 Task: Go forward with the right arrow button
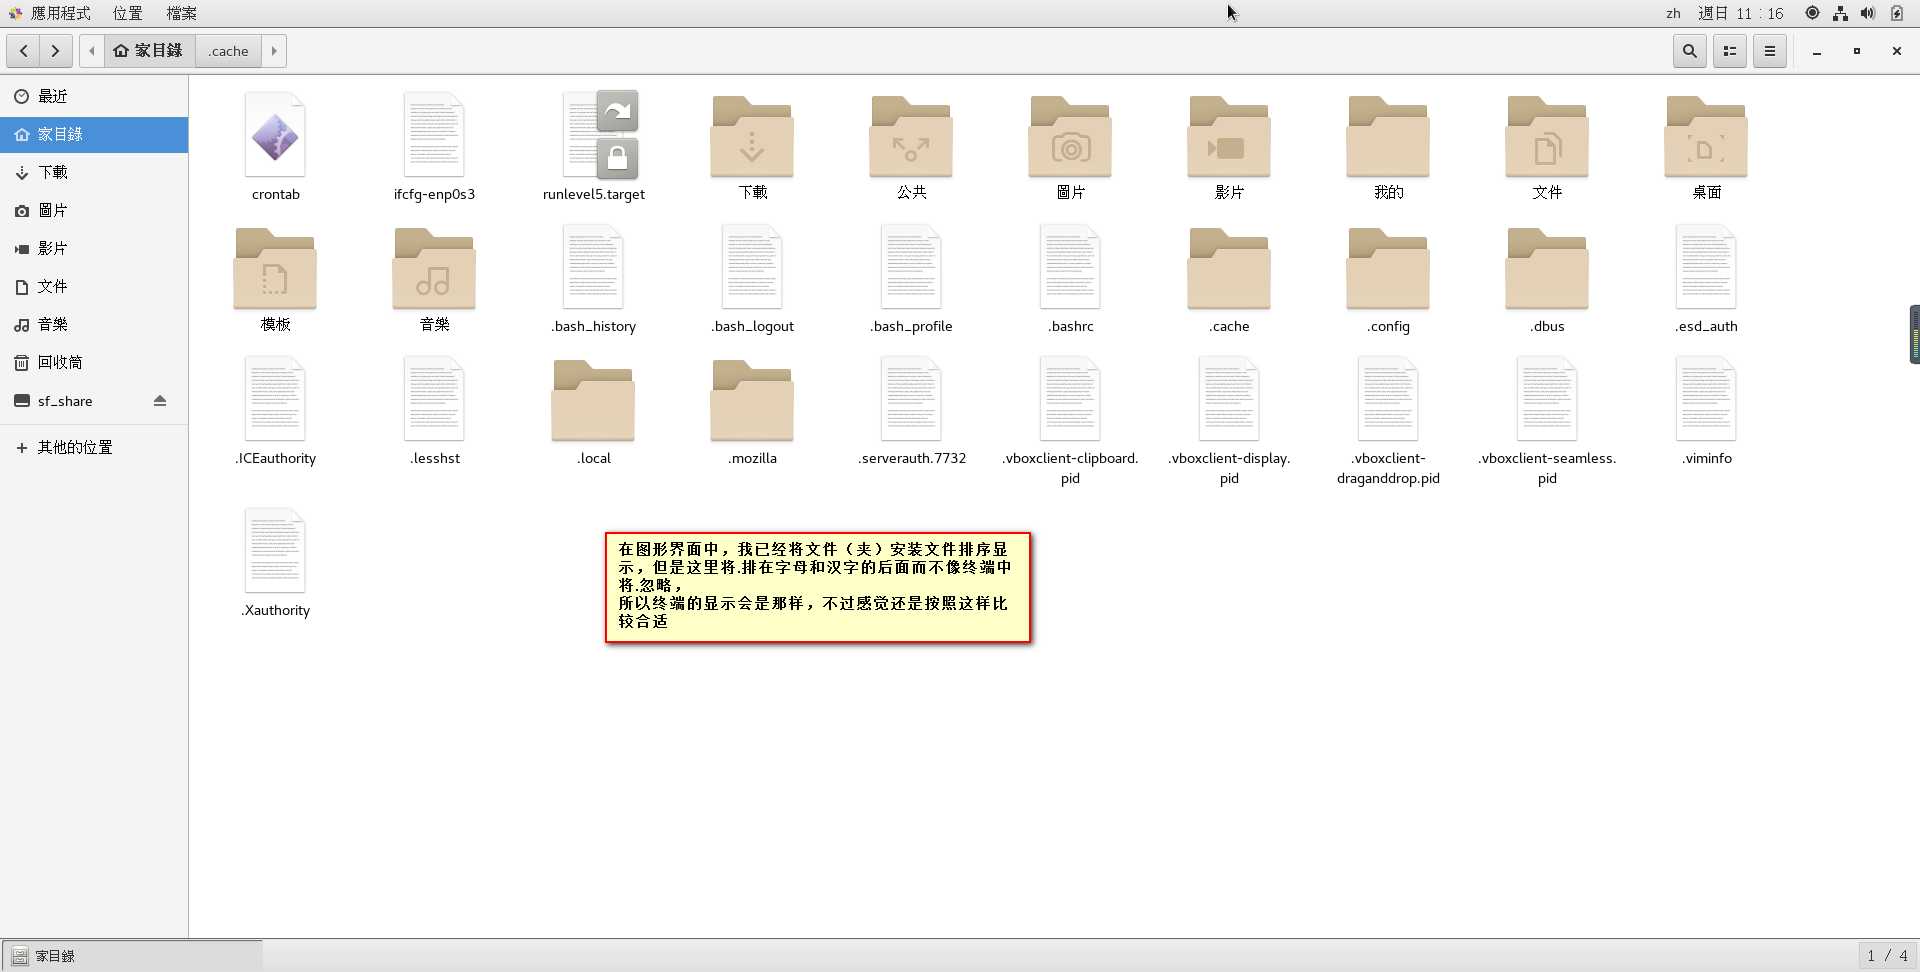(56, 51)
